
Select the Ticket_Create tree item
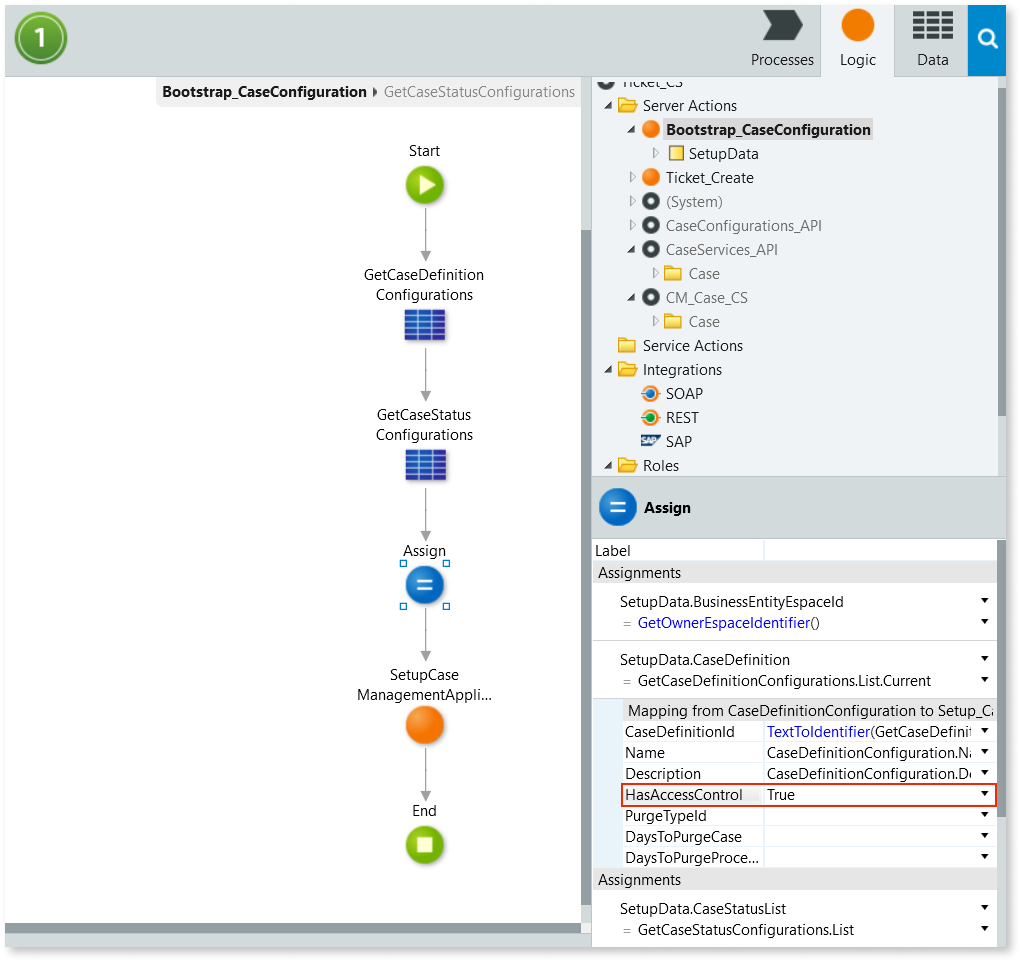709,177
